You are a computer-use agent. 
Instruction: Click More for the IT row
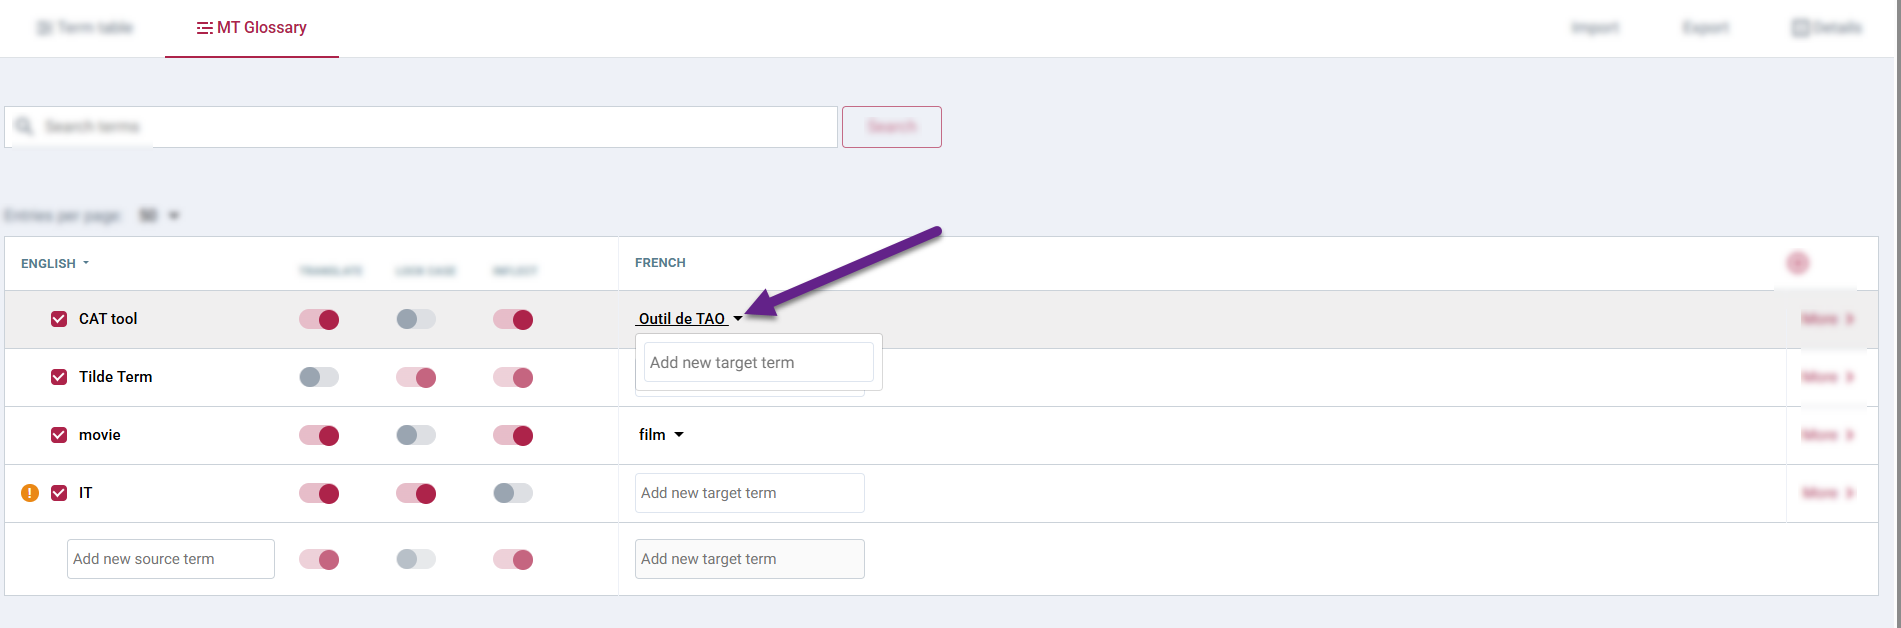(x=1824, y=493)
